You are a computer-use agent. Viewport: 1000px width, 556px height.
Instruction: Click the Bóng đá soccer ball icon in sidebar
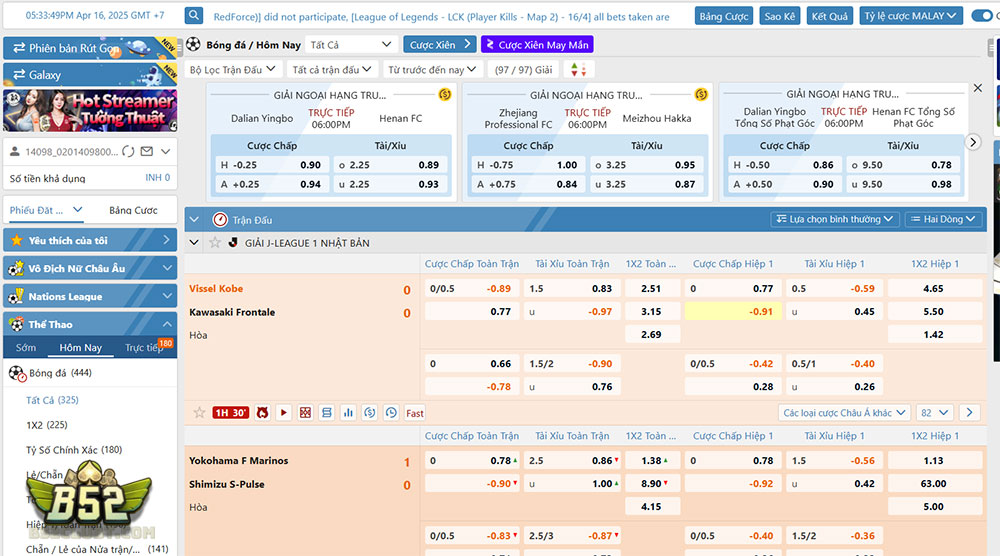(x=17, y=373)
